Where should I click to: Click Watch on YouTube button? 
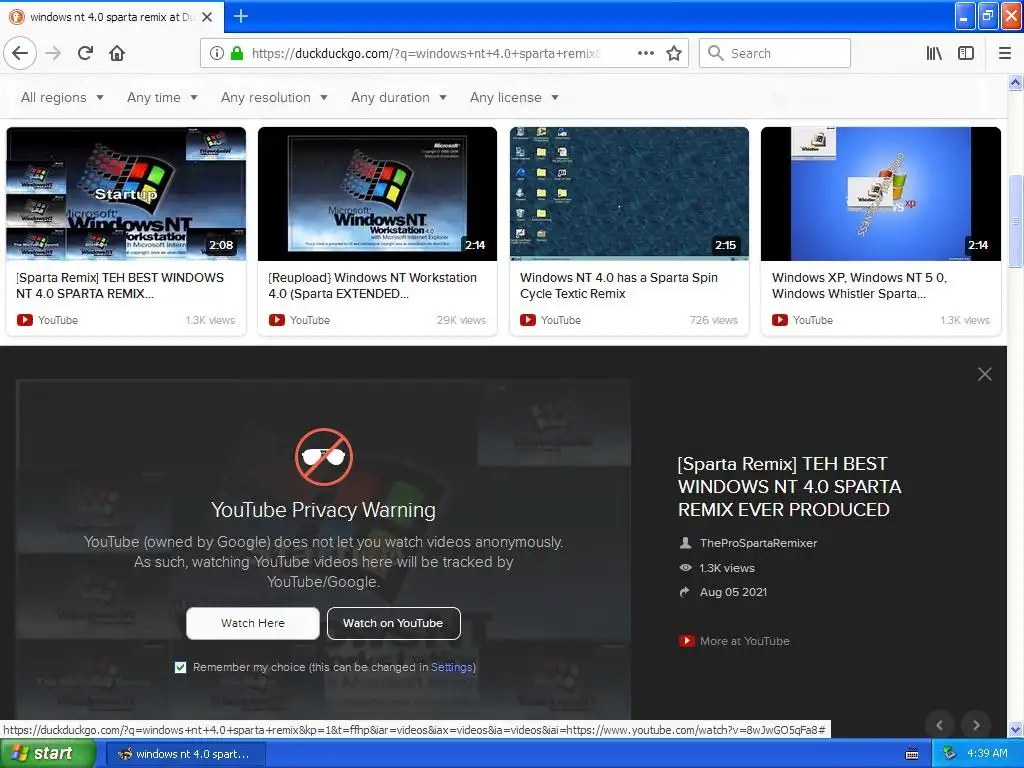click(x=393, y=623)
